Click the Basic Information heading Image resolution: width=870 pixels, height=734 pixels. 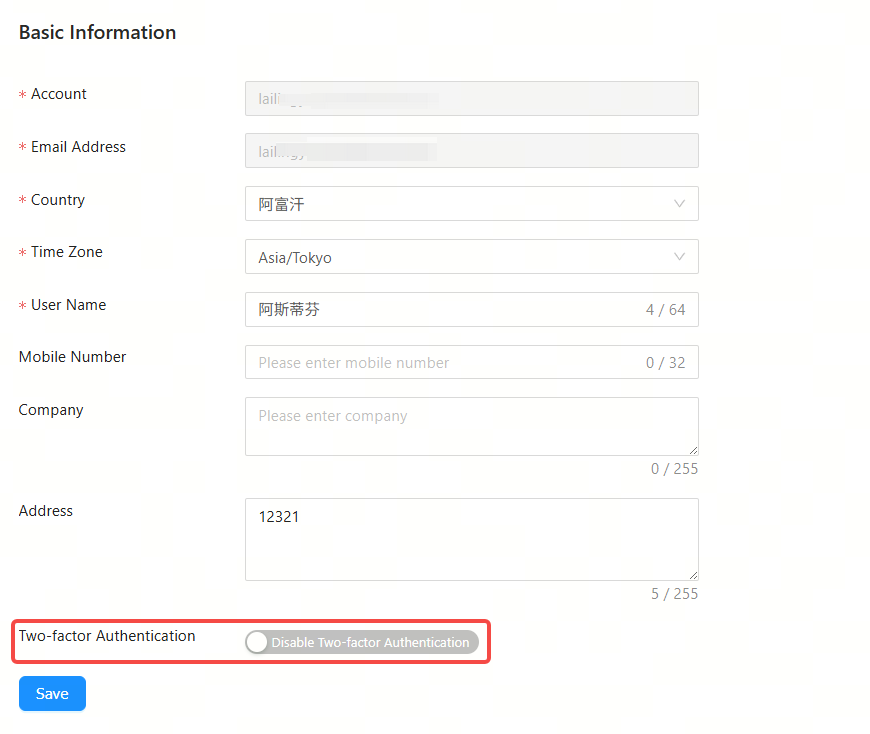97,32
